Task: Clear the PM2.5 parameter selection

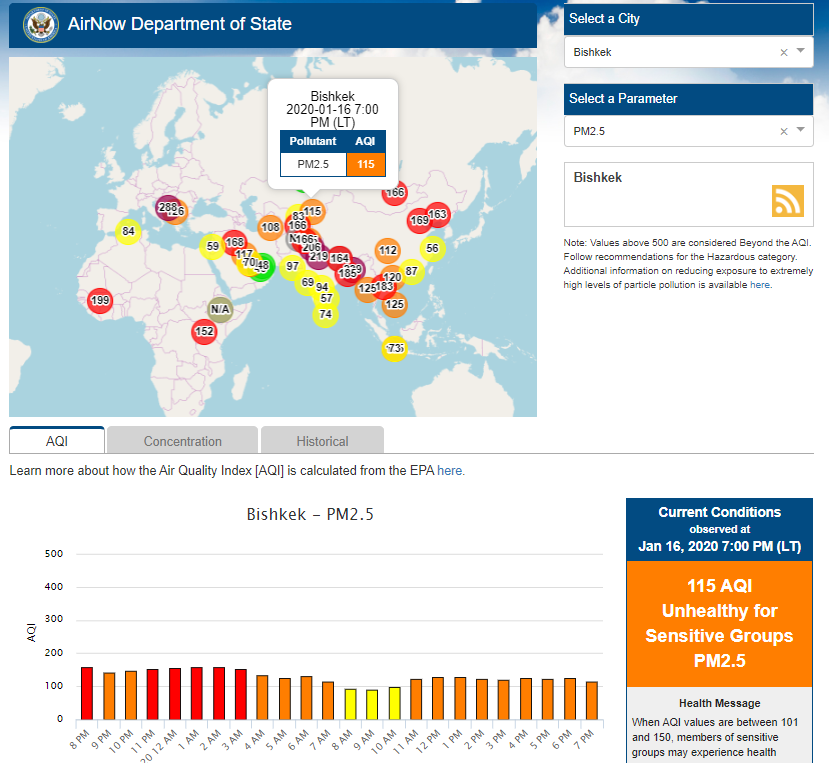Action: click(784, 131)
